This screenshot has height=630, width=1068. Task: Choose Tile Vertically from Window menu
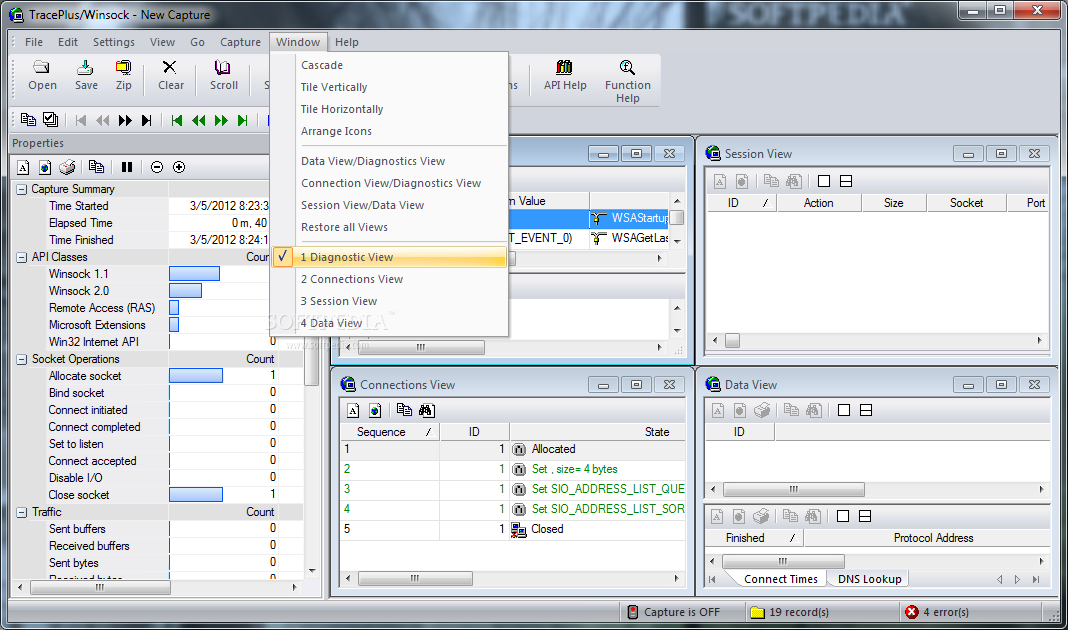coord(390,87)
